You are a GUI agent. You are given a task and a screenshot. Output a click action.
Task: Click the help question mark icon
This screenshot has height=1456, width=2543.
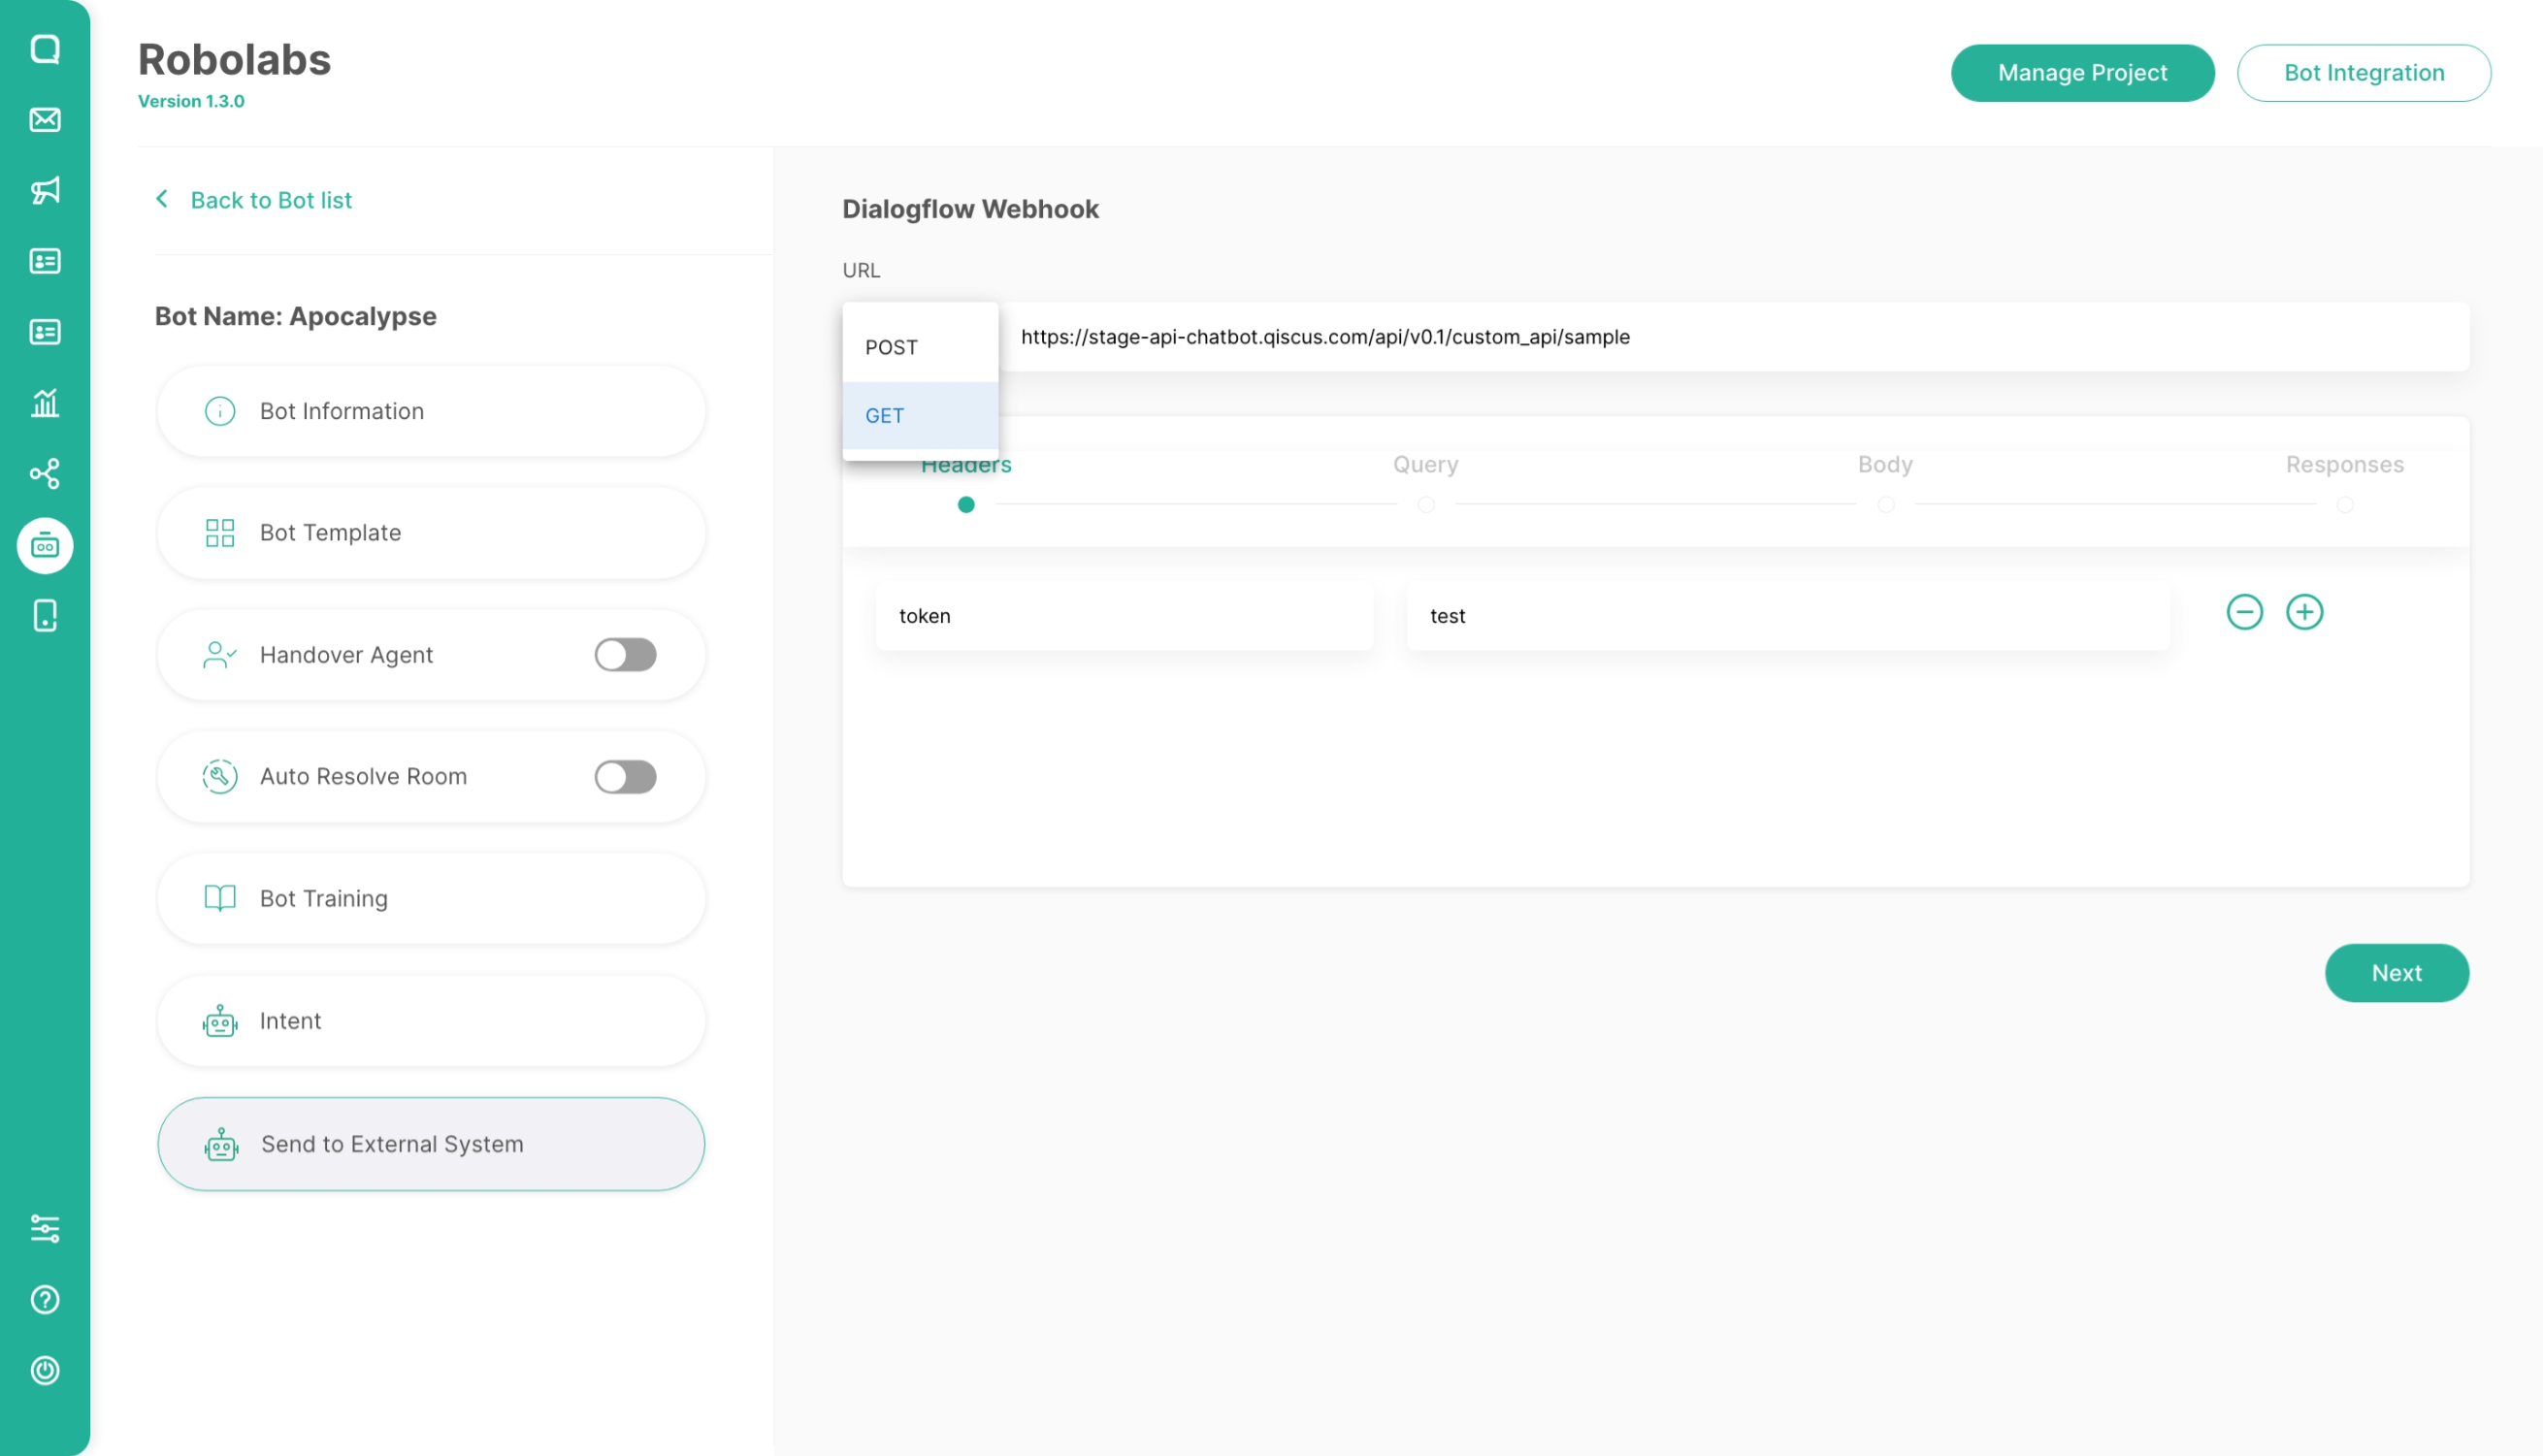[45, 1299]
